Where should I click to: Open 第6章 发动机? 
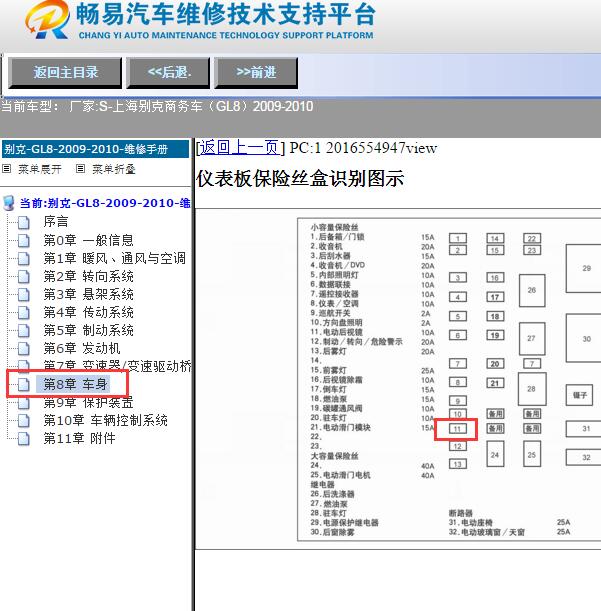[82, 348]
